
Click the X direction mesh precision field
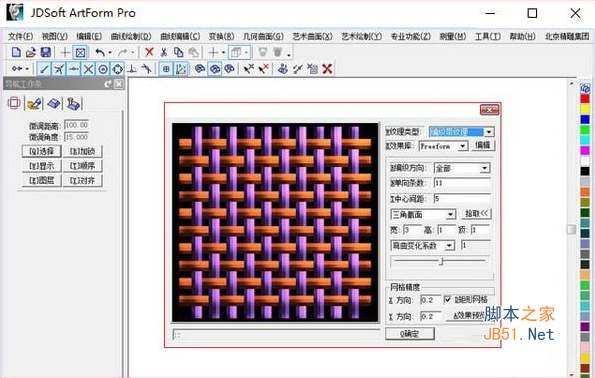(x=431, y=300)
